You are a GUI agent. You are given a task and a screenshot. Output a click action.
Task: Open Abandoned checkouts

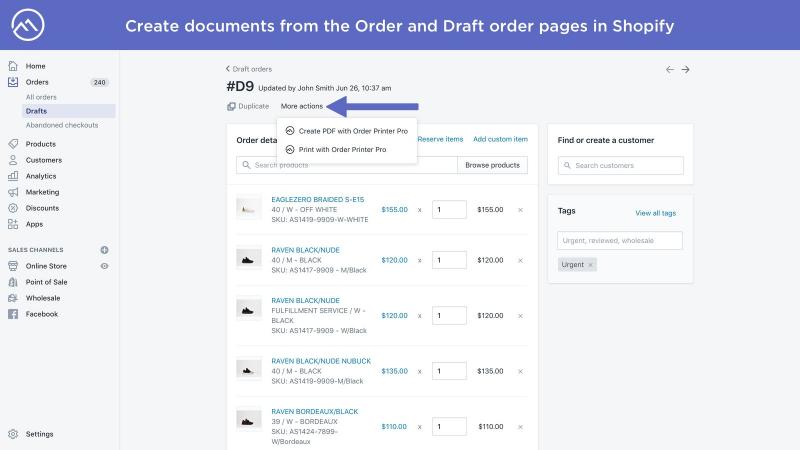(62, 125)
